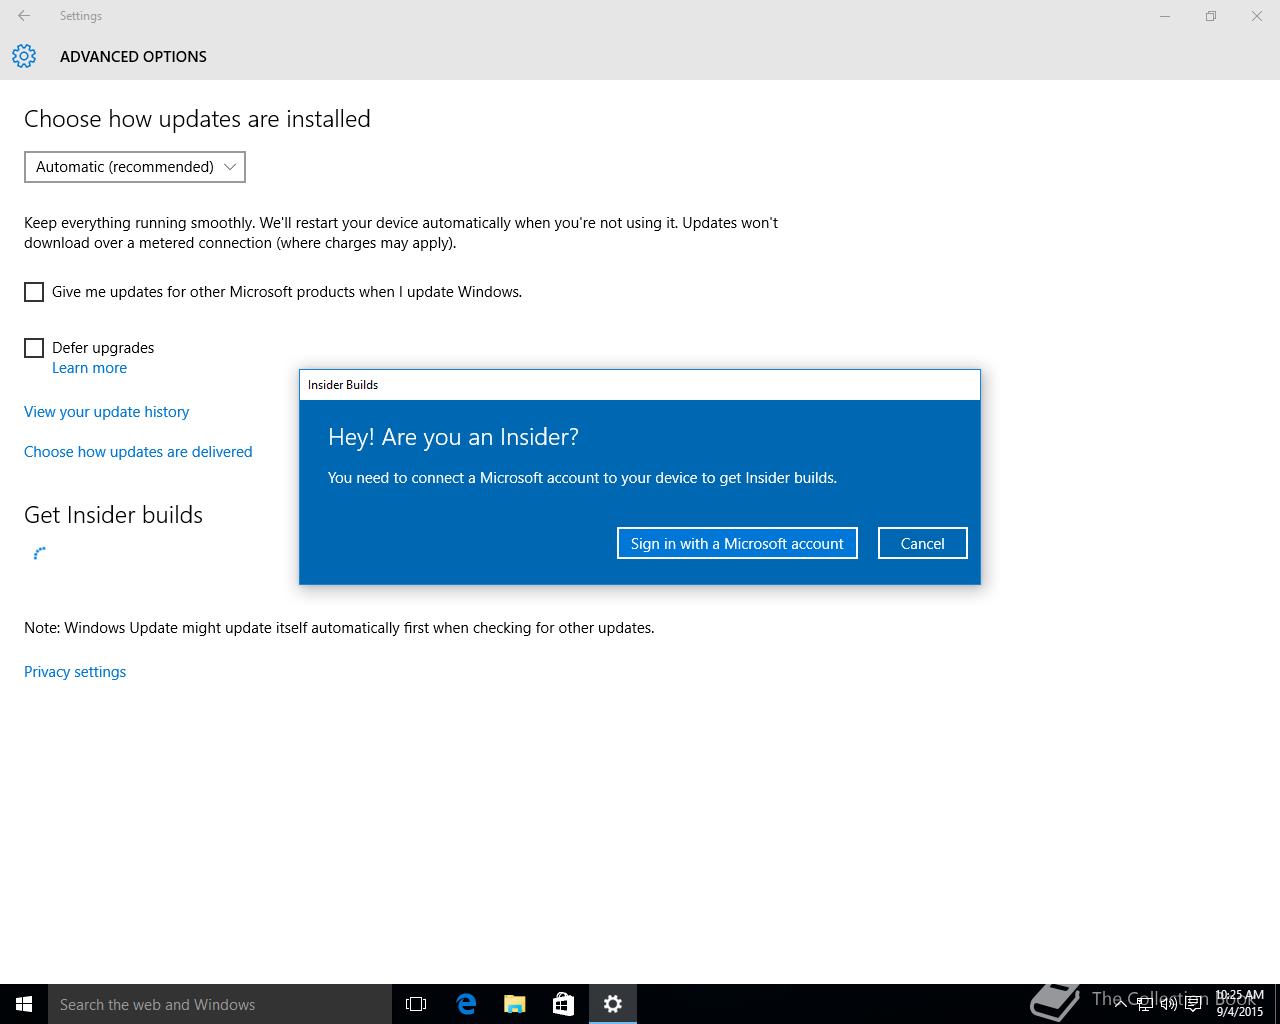Click the Advanced Options gear icon
The width and height of the screenshot is (1280, 1024).
pos(24,56)
